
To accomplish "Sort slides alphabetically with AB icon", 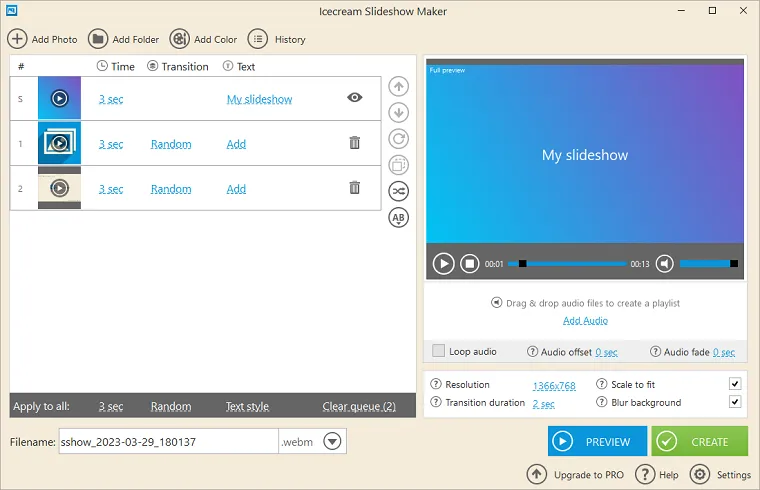I will pos(398,218).
